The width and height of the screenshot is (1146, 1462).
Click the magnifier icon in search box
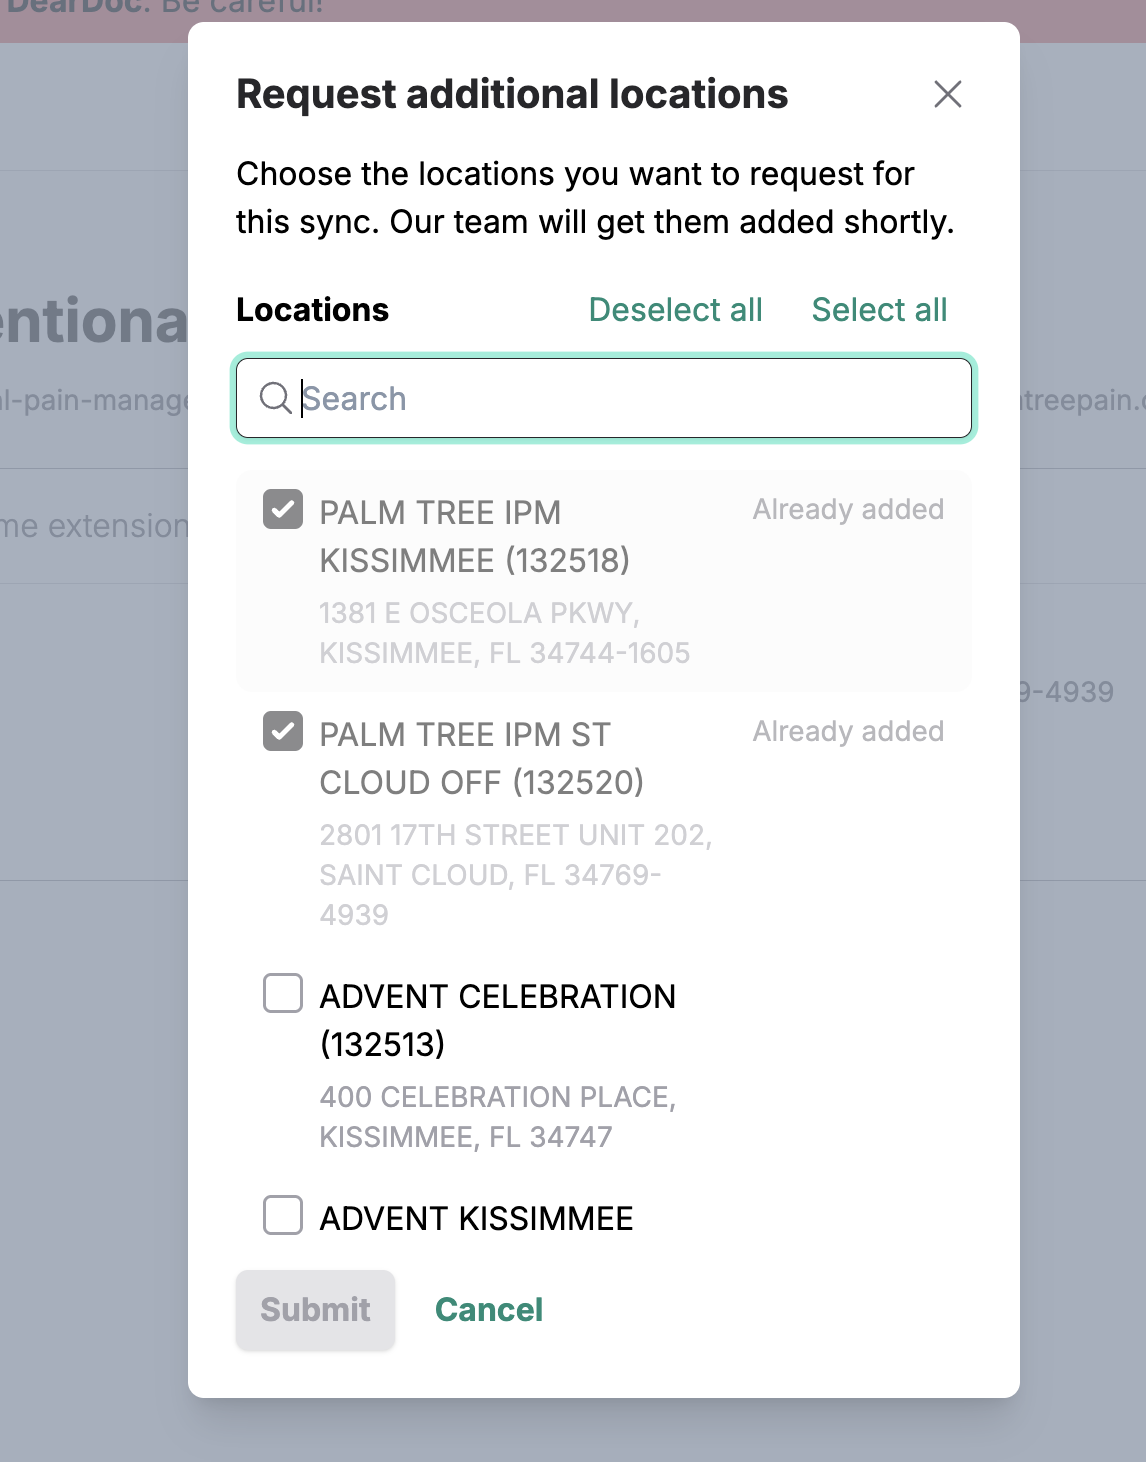[275, 398]
